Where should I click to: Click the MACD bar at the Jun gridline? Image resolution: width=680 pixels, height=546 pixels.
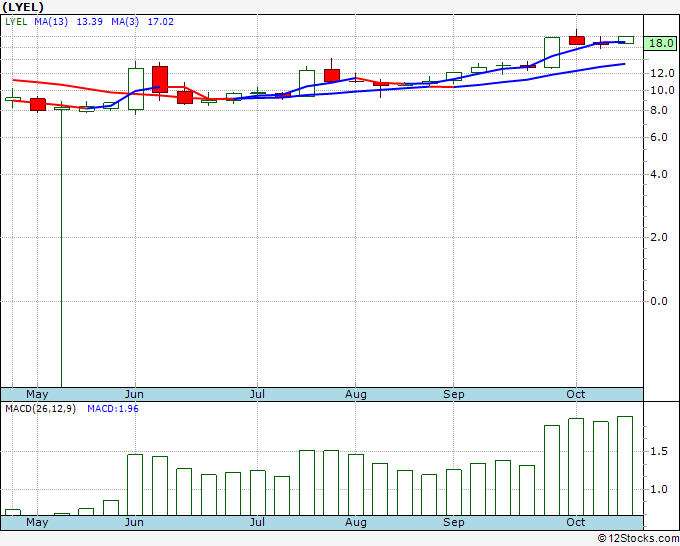click(x=135, y=485)
